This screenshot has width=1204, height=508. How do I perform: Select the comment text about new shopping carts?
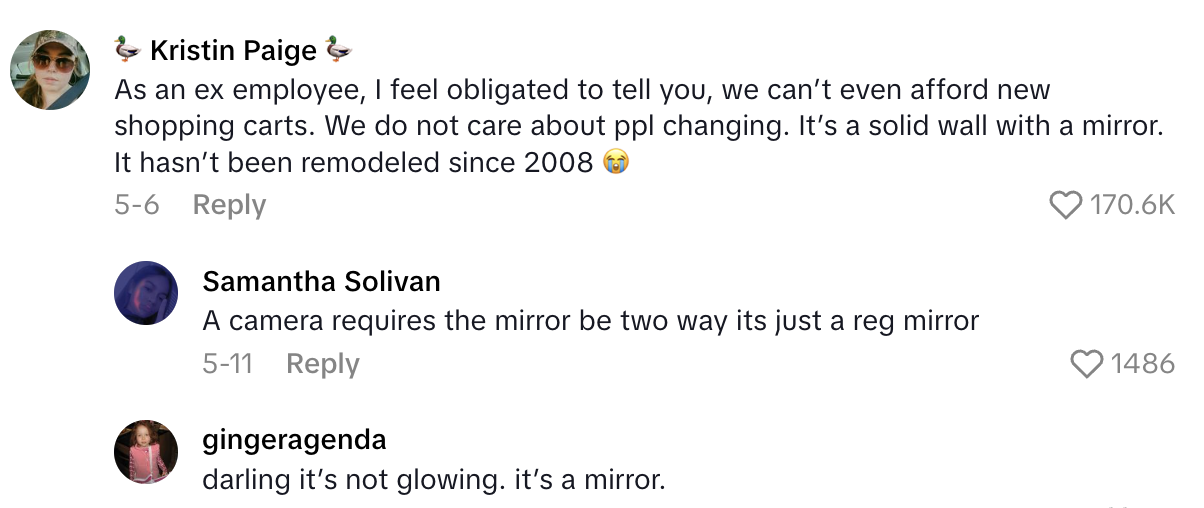pyautogui.click(x=640, y=126)
